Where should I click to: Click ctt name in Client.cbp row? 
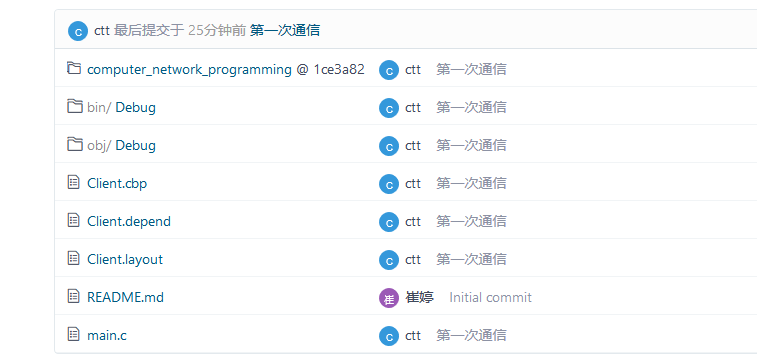click(x=413, y=184)
